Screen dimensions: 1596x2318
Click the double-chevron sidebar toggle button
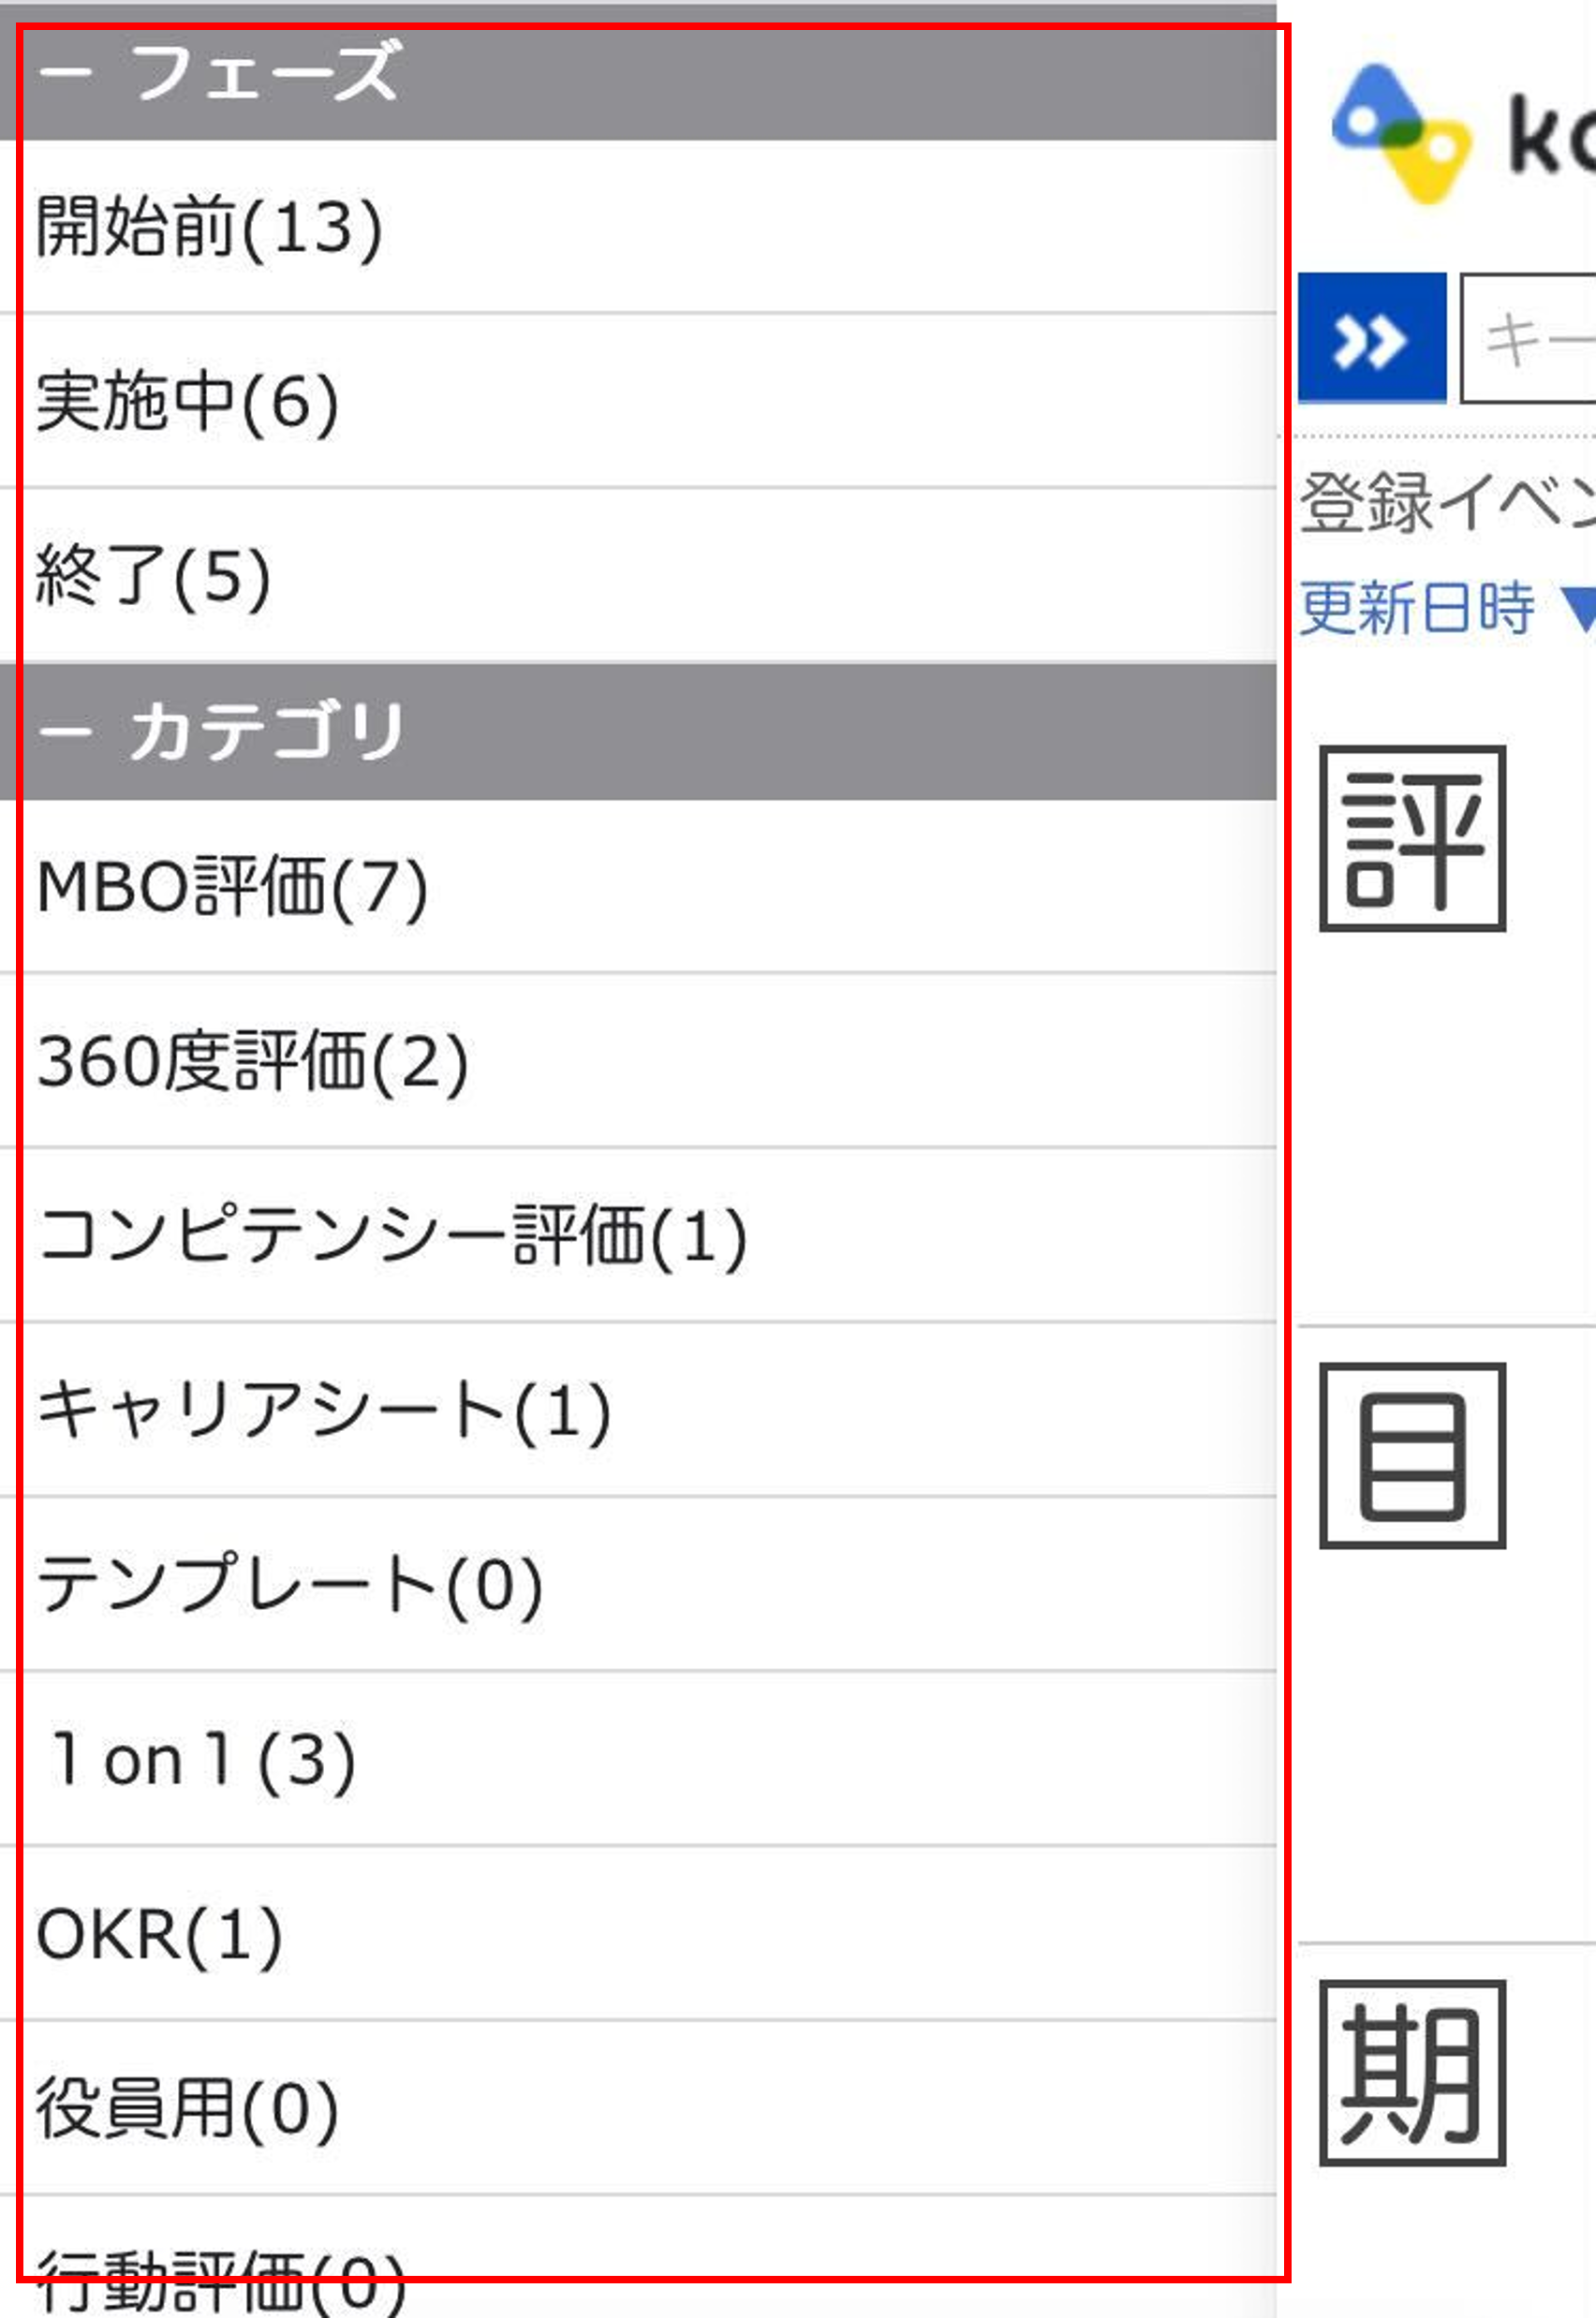point(1372,338)
